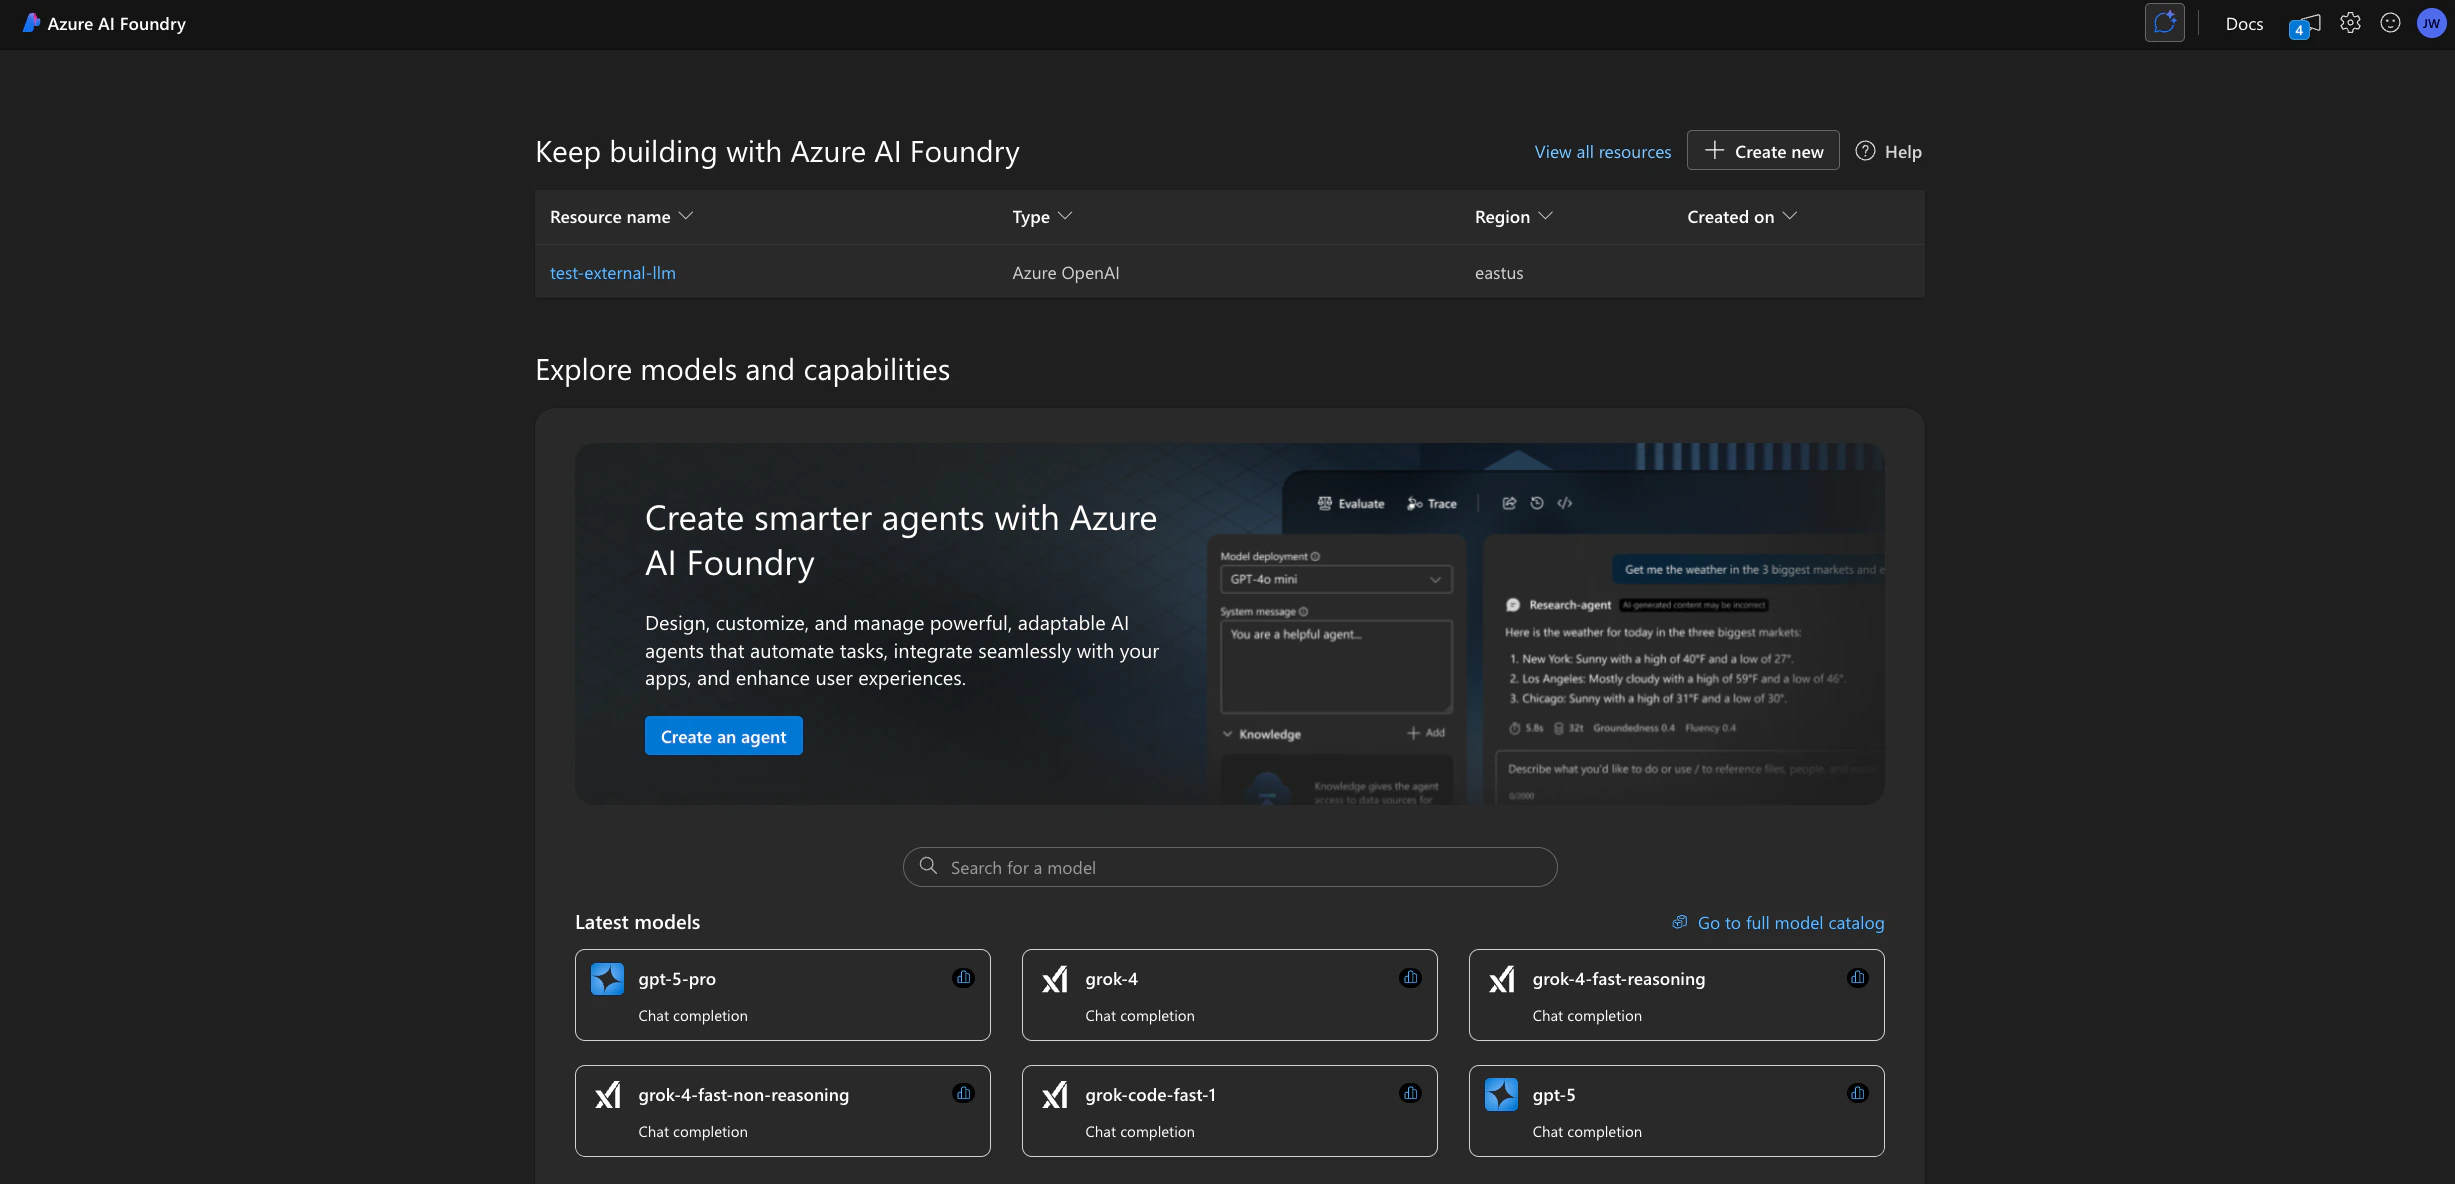Open the JW account avatar
Image resolution: width=2455 pixels, height=1184 pixels.
2432,22
